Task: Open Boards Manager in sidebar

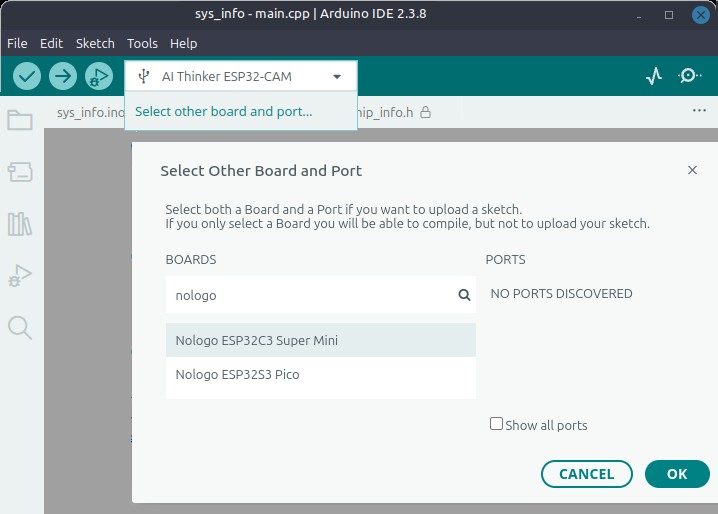Action: pos(20,172)
